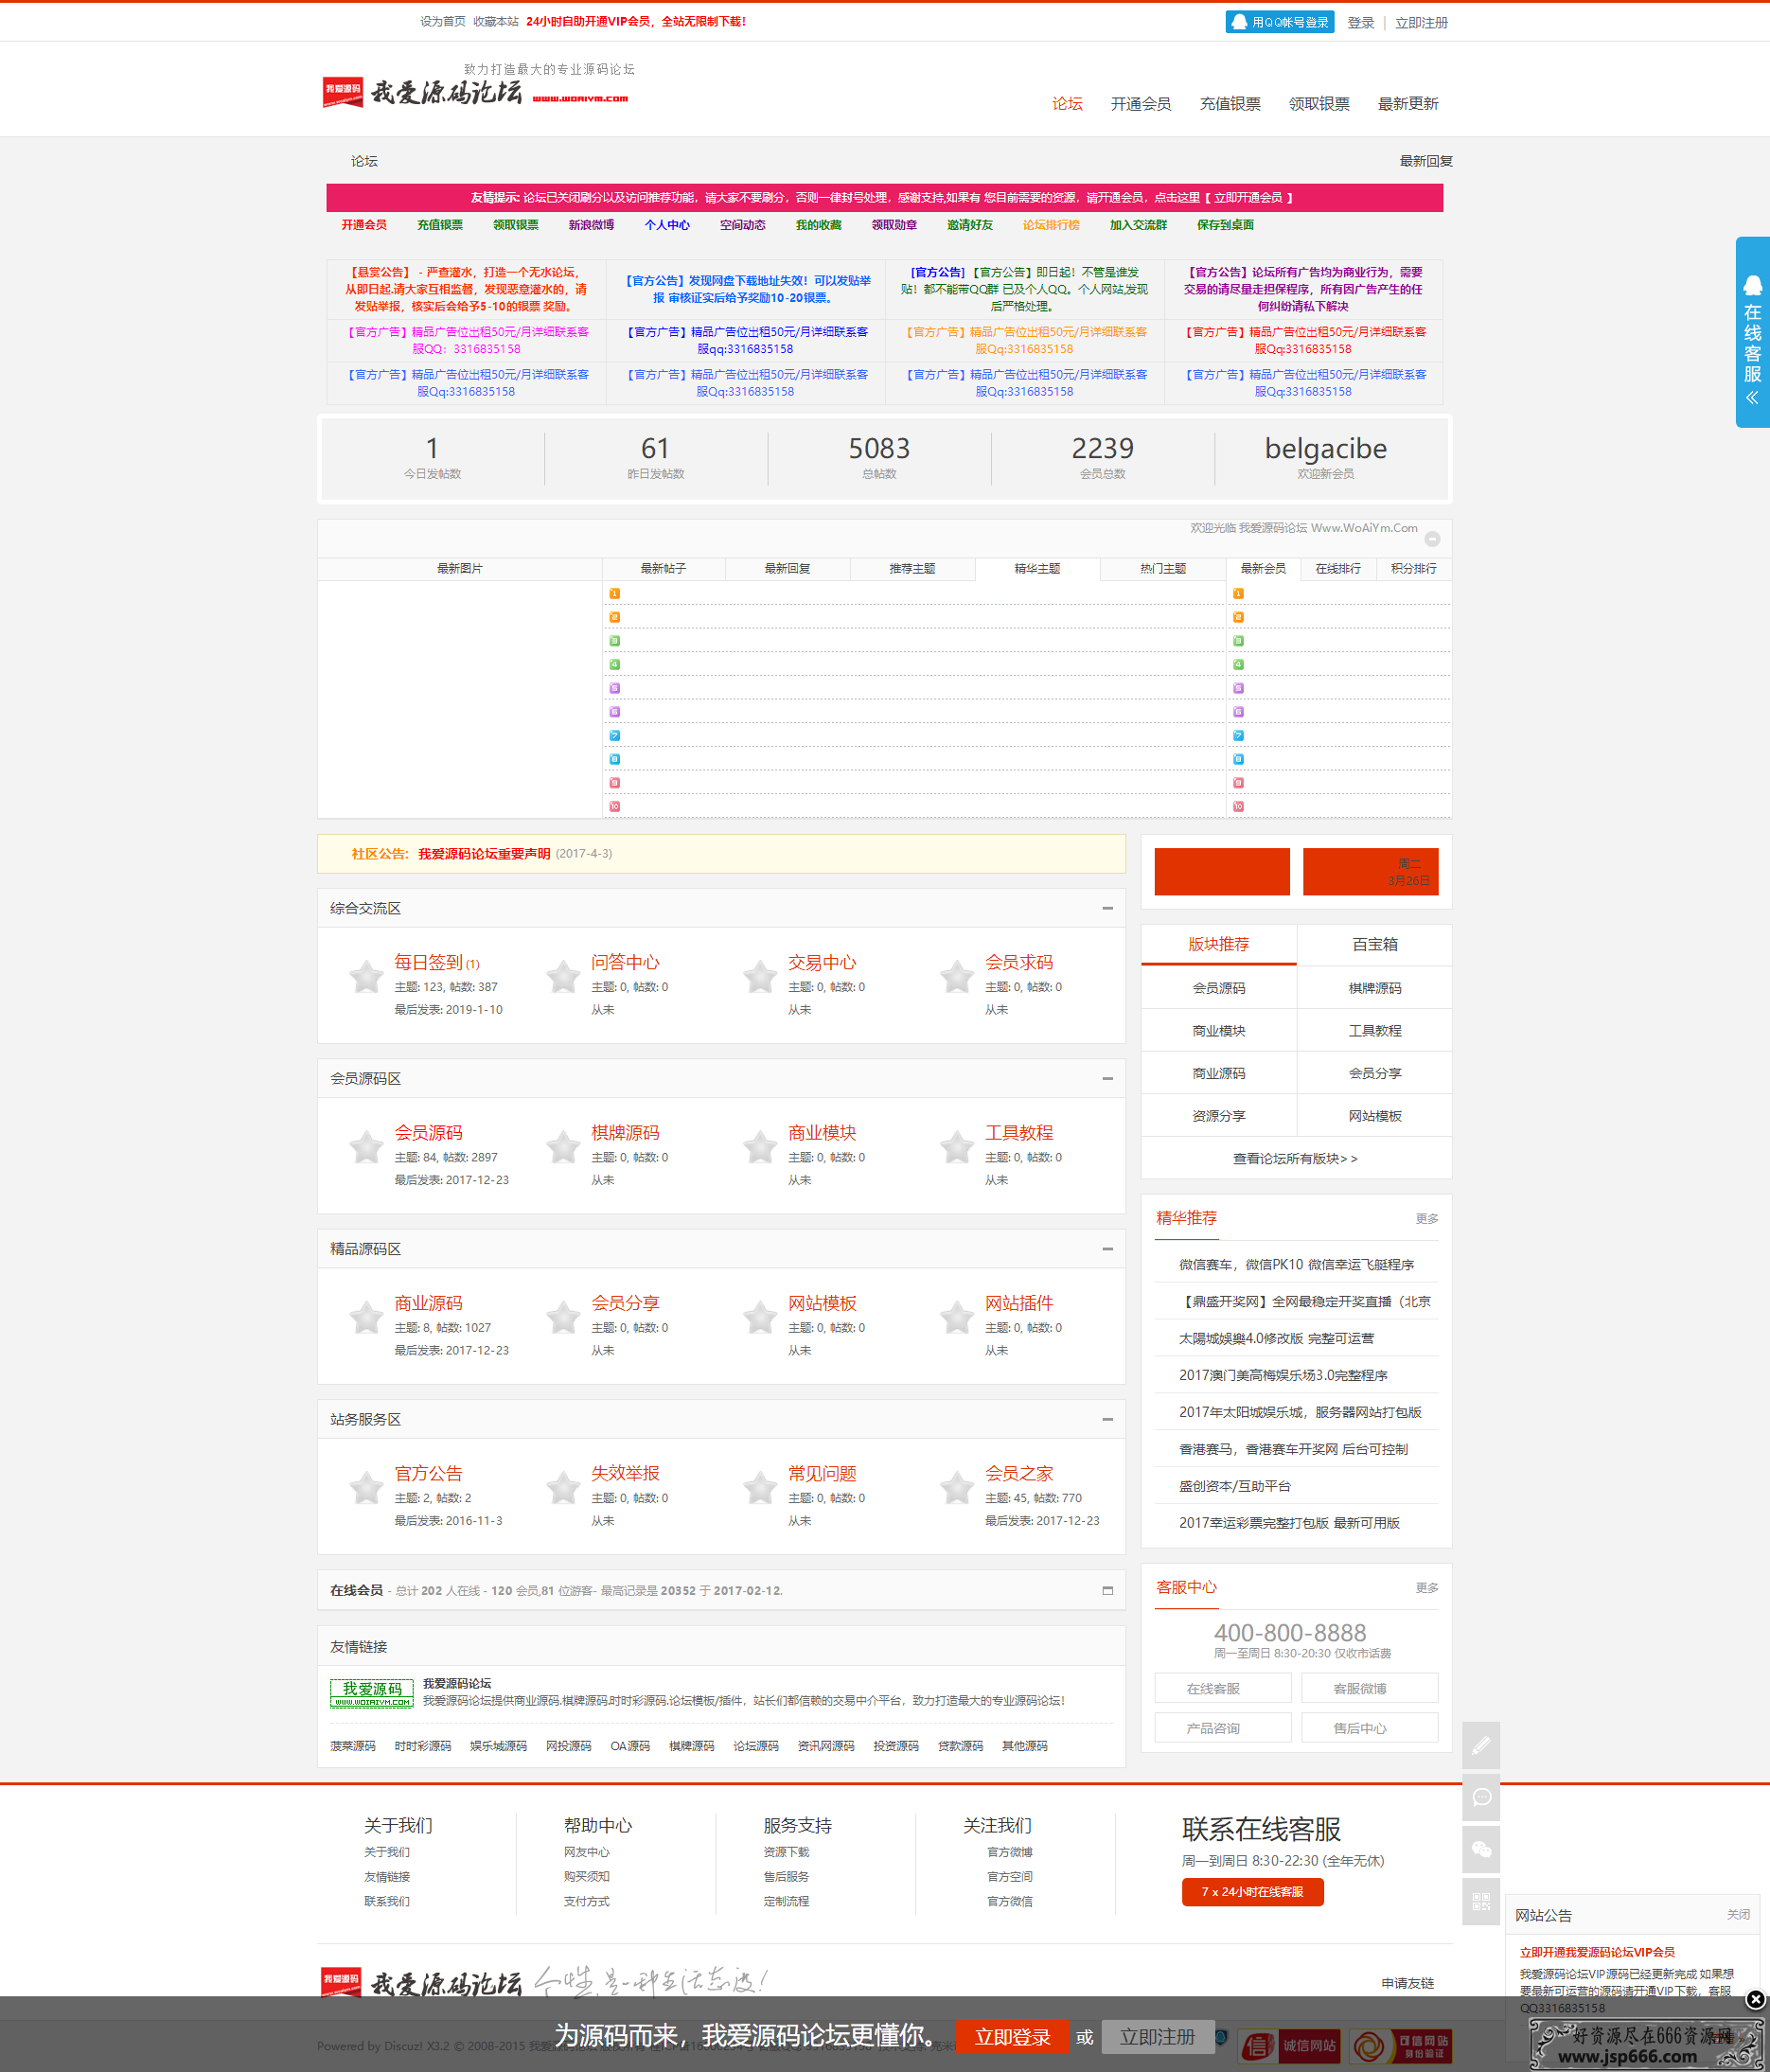The image size is (1770, 2072).
Task: Collapse the welcome panel round minus button
Action: [1432, 539]
